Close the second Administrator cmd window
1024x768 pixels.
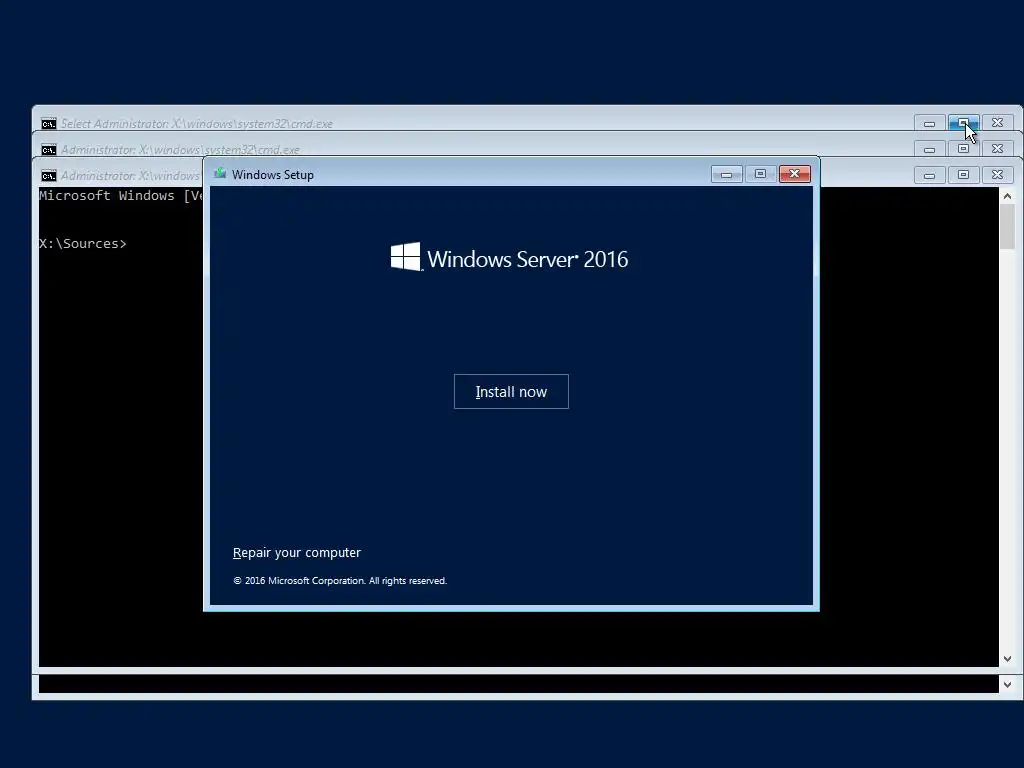(x=997, y=149)
